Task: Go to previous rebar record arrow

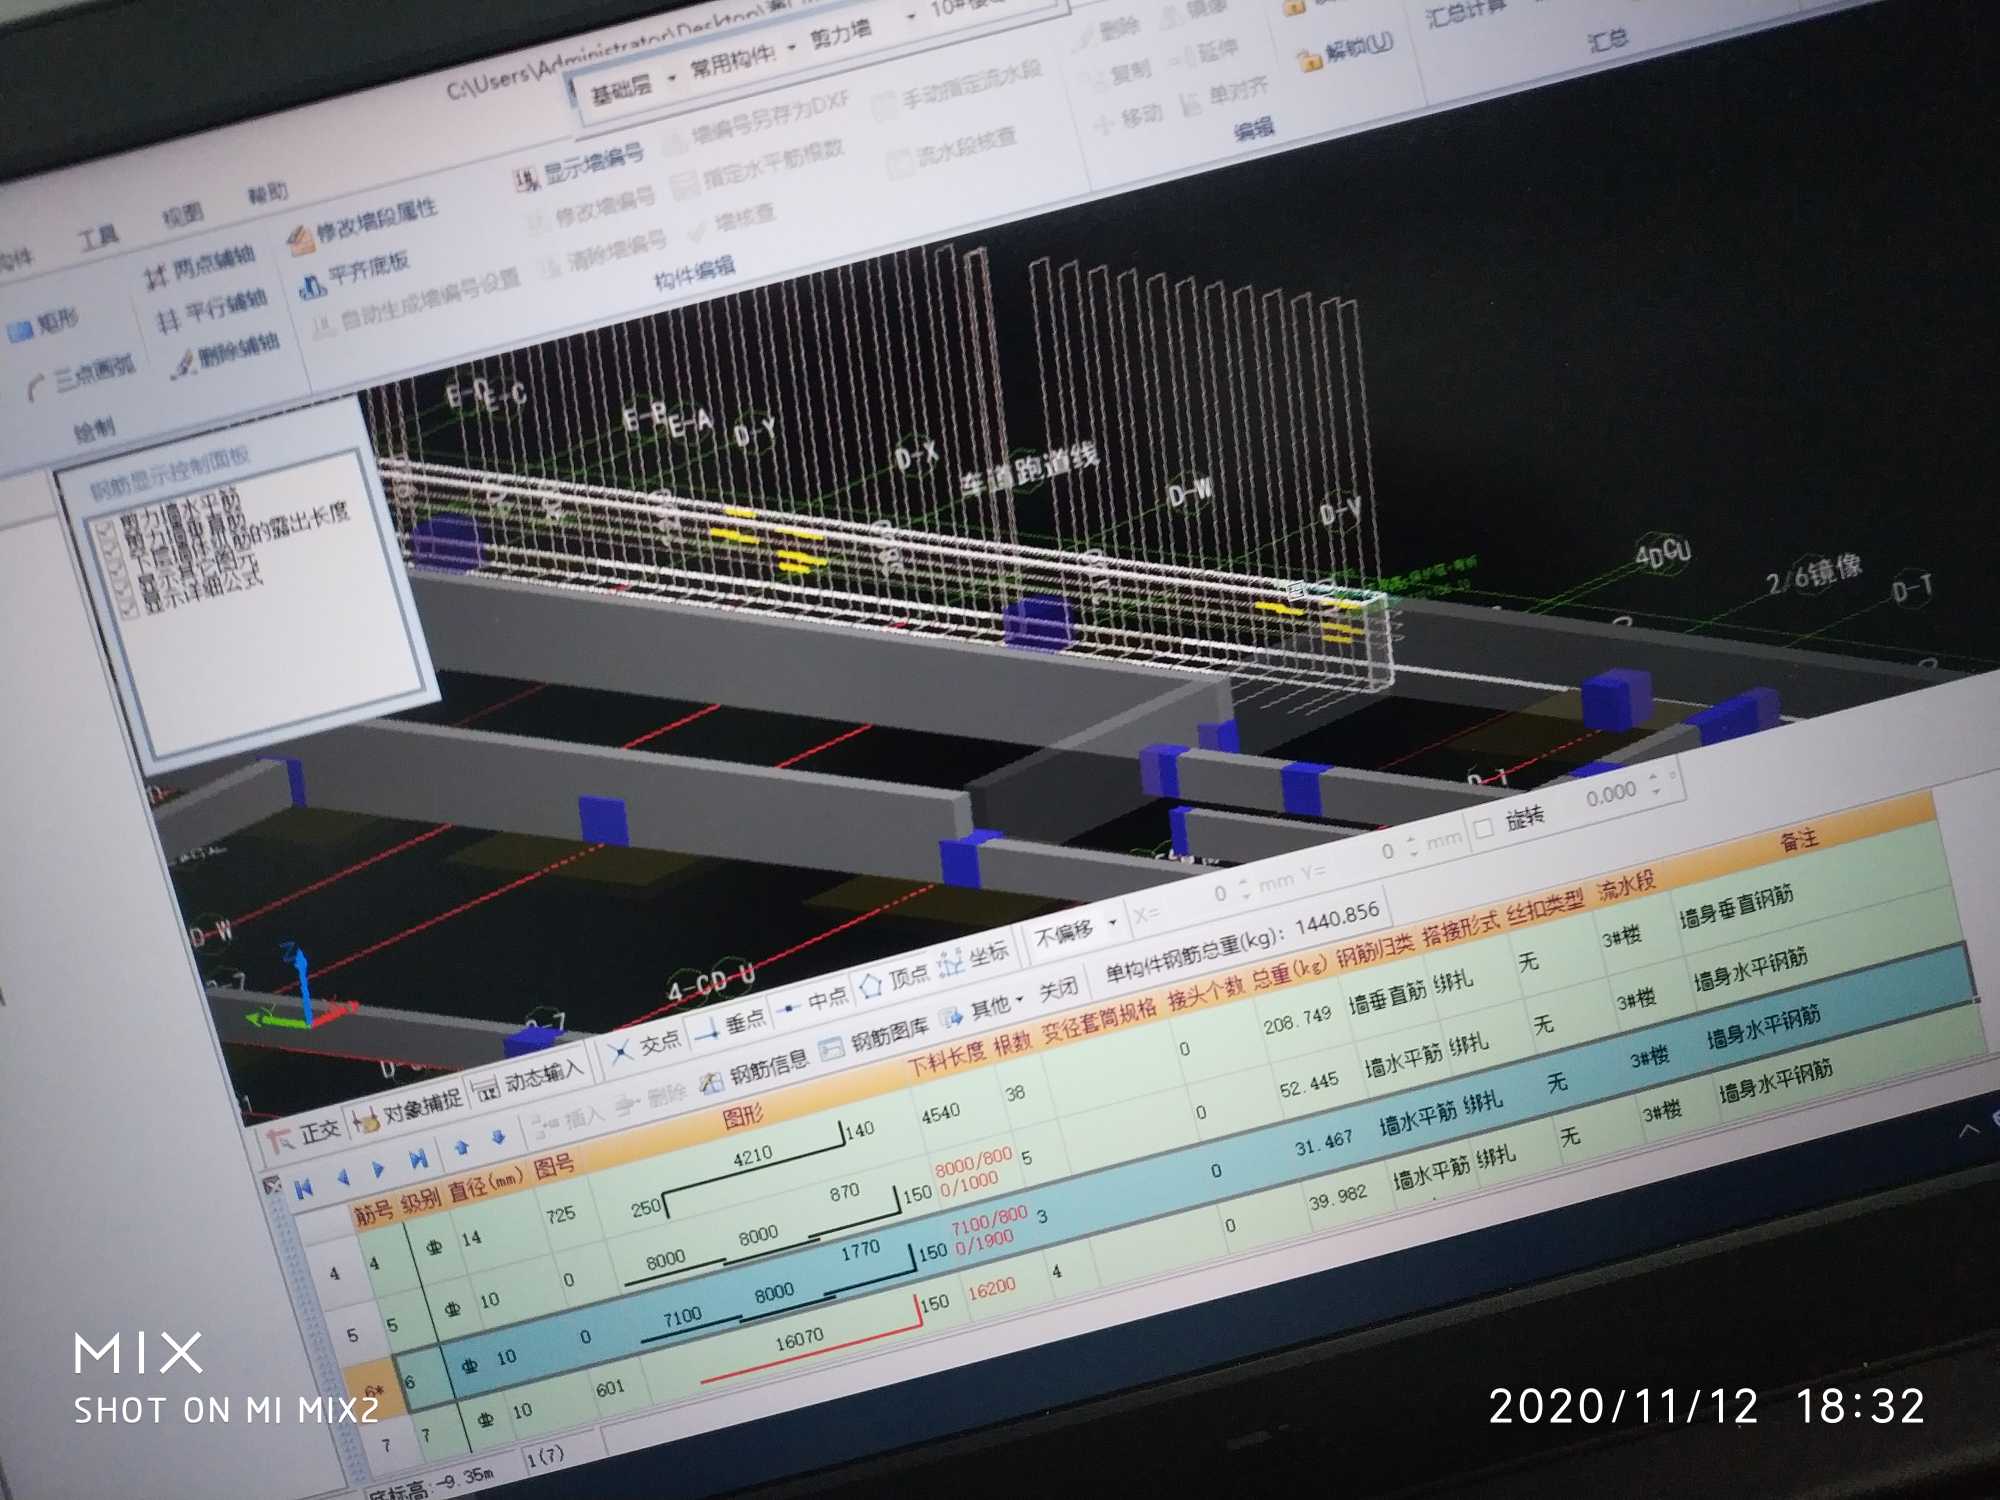Action: click(342, 1176)
